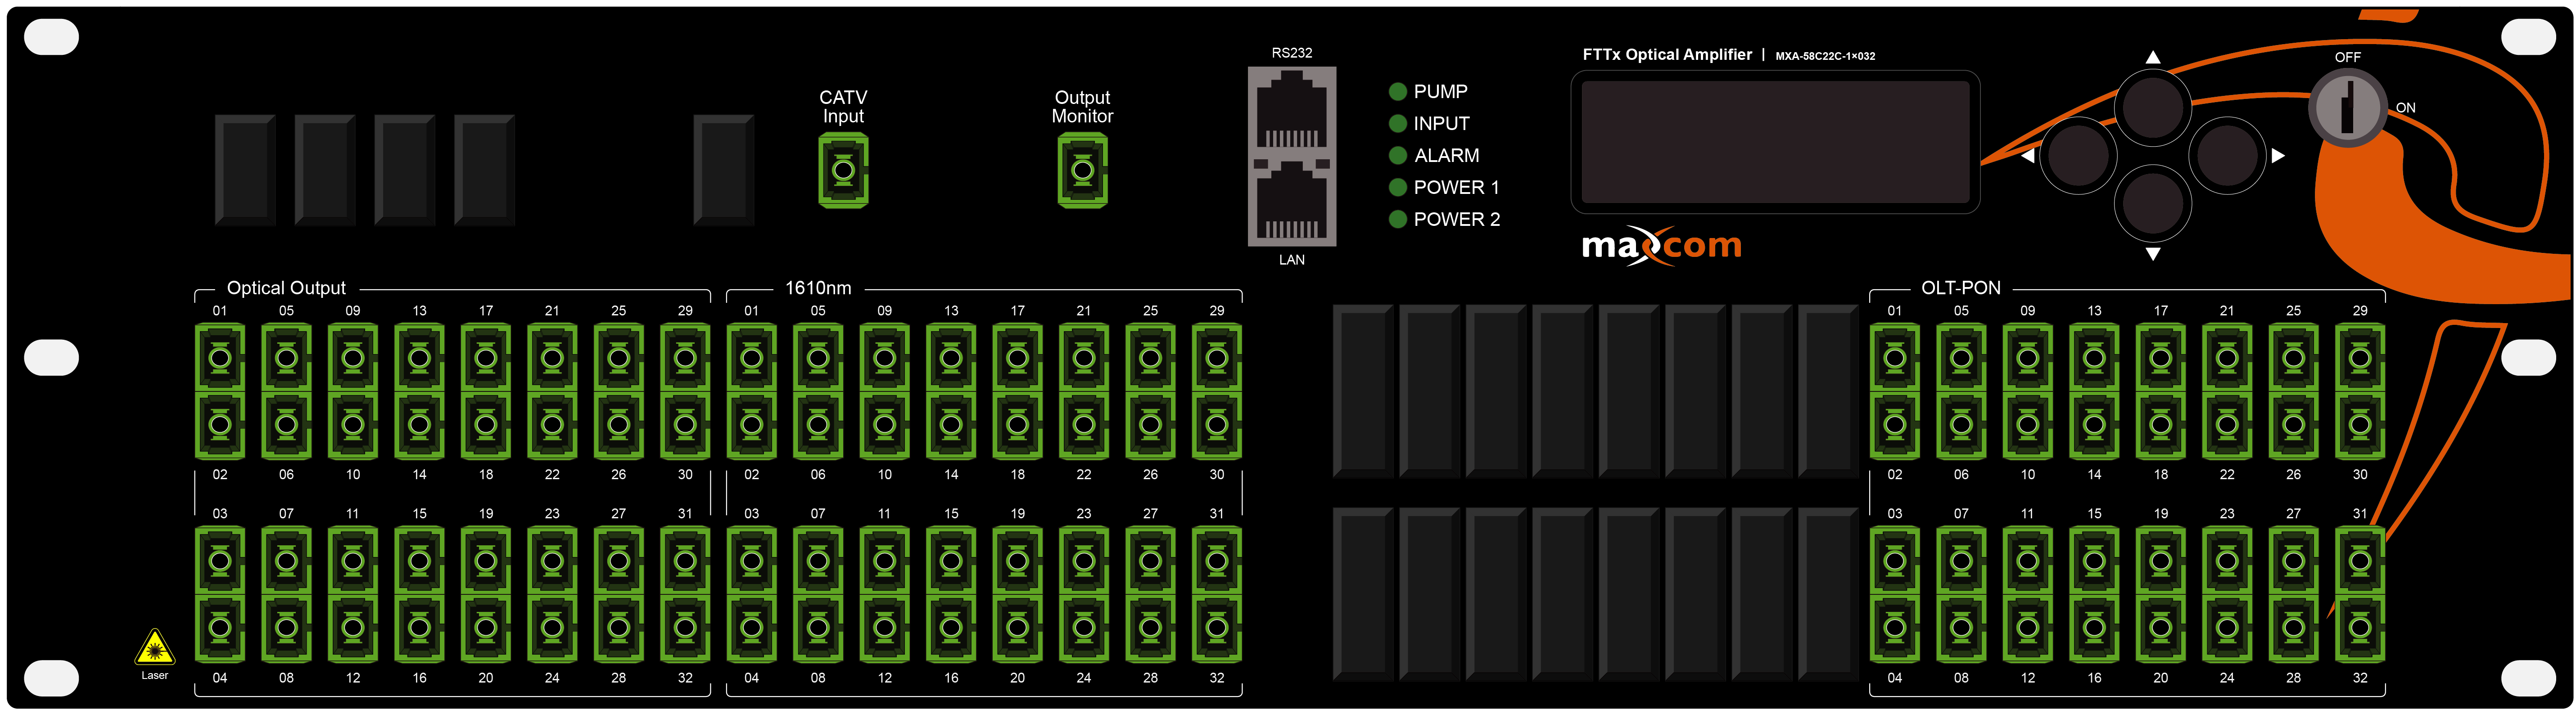Screen dimensions: 2576x710
Task: Click the Output Monitor optical connector
Action: (x=1082, y=171)
